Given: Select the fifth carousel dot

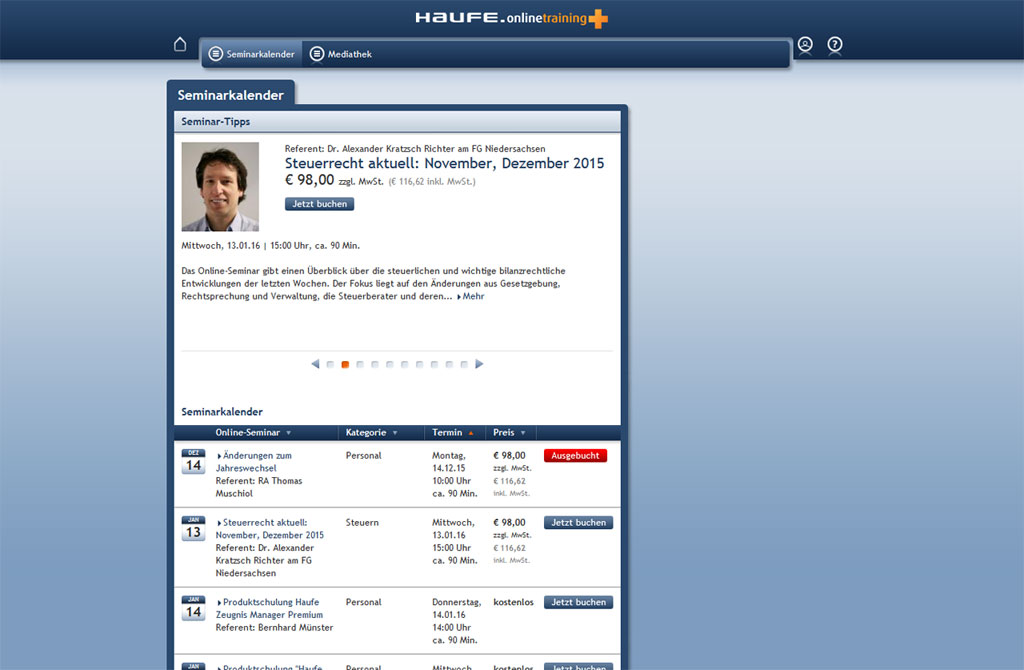Looking at the screenshot, I should [x=390, y=365].
